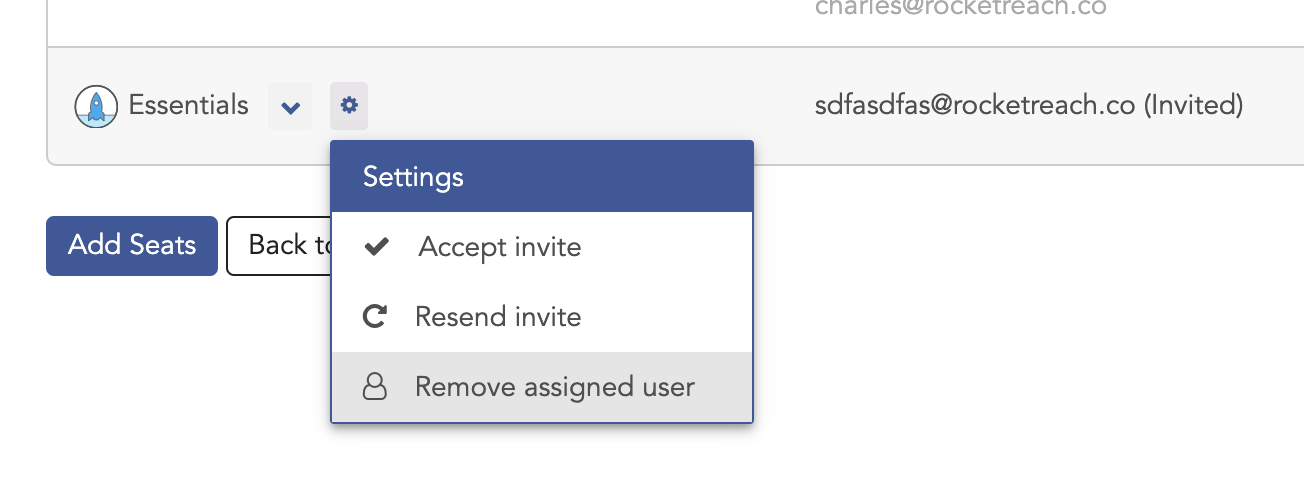This screenshot has height=486, width=1304.
Task: Click the rocket Essentials plan icon
Action: [96, 106]
